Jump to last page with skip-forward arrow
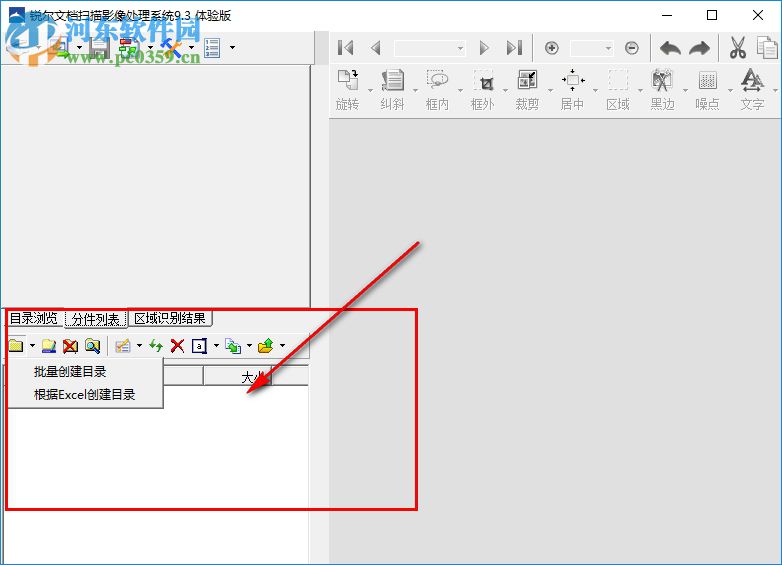 [514, 48]
